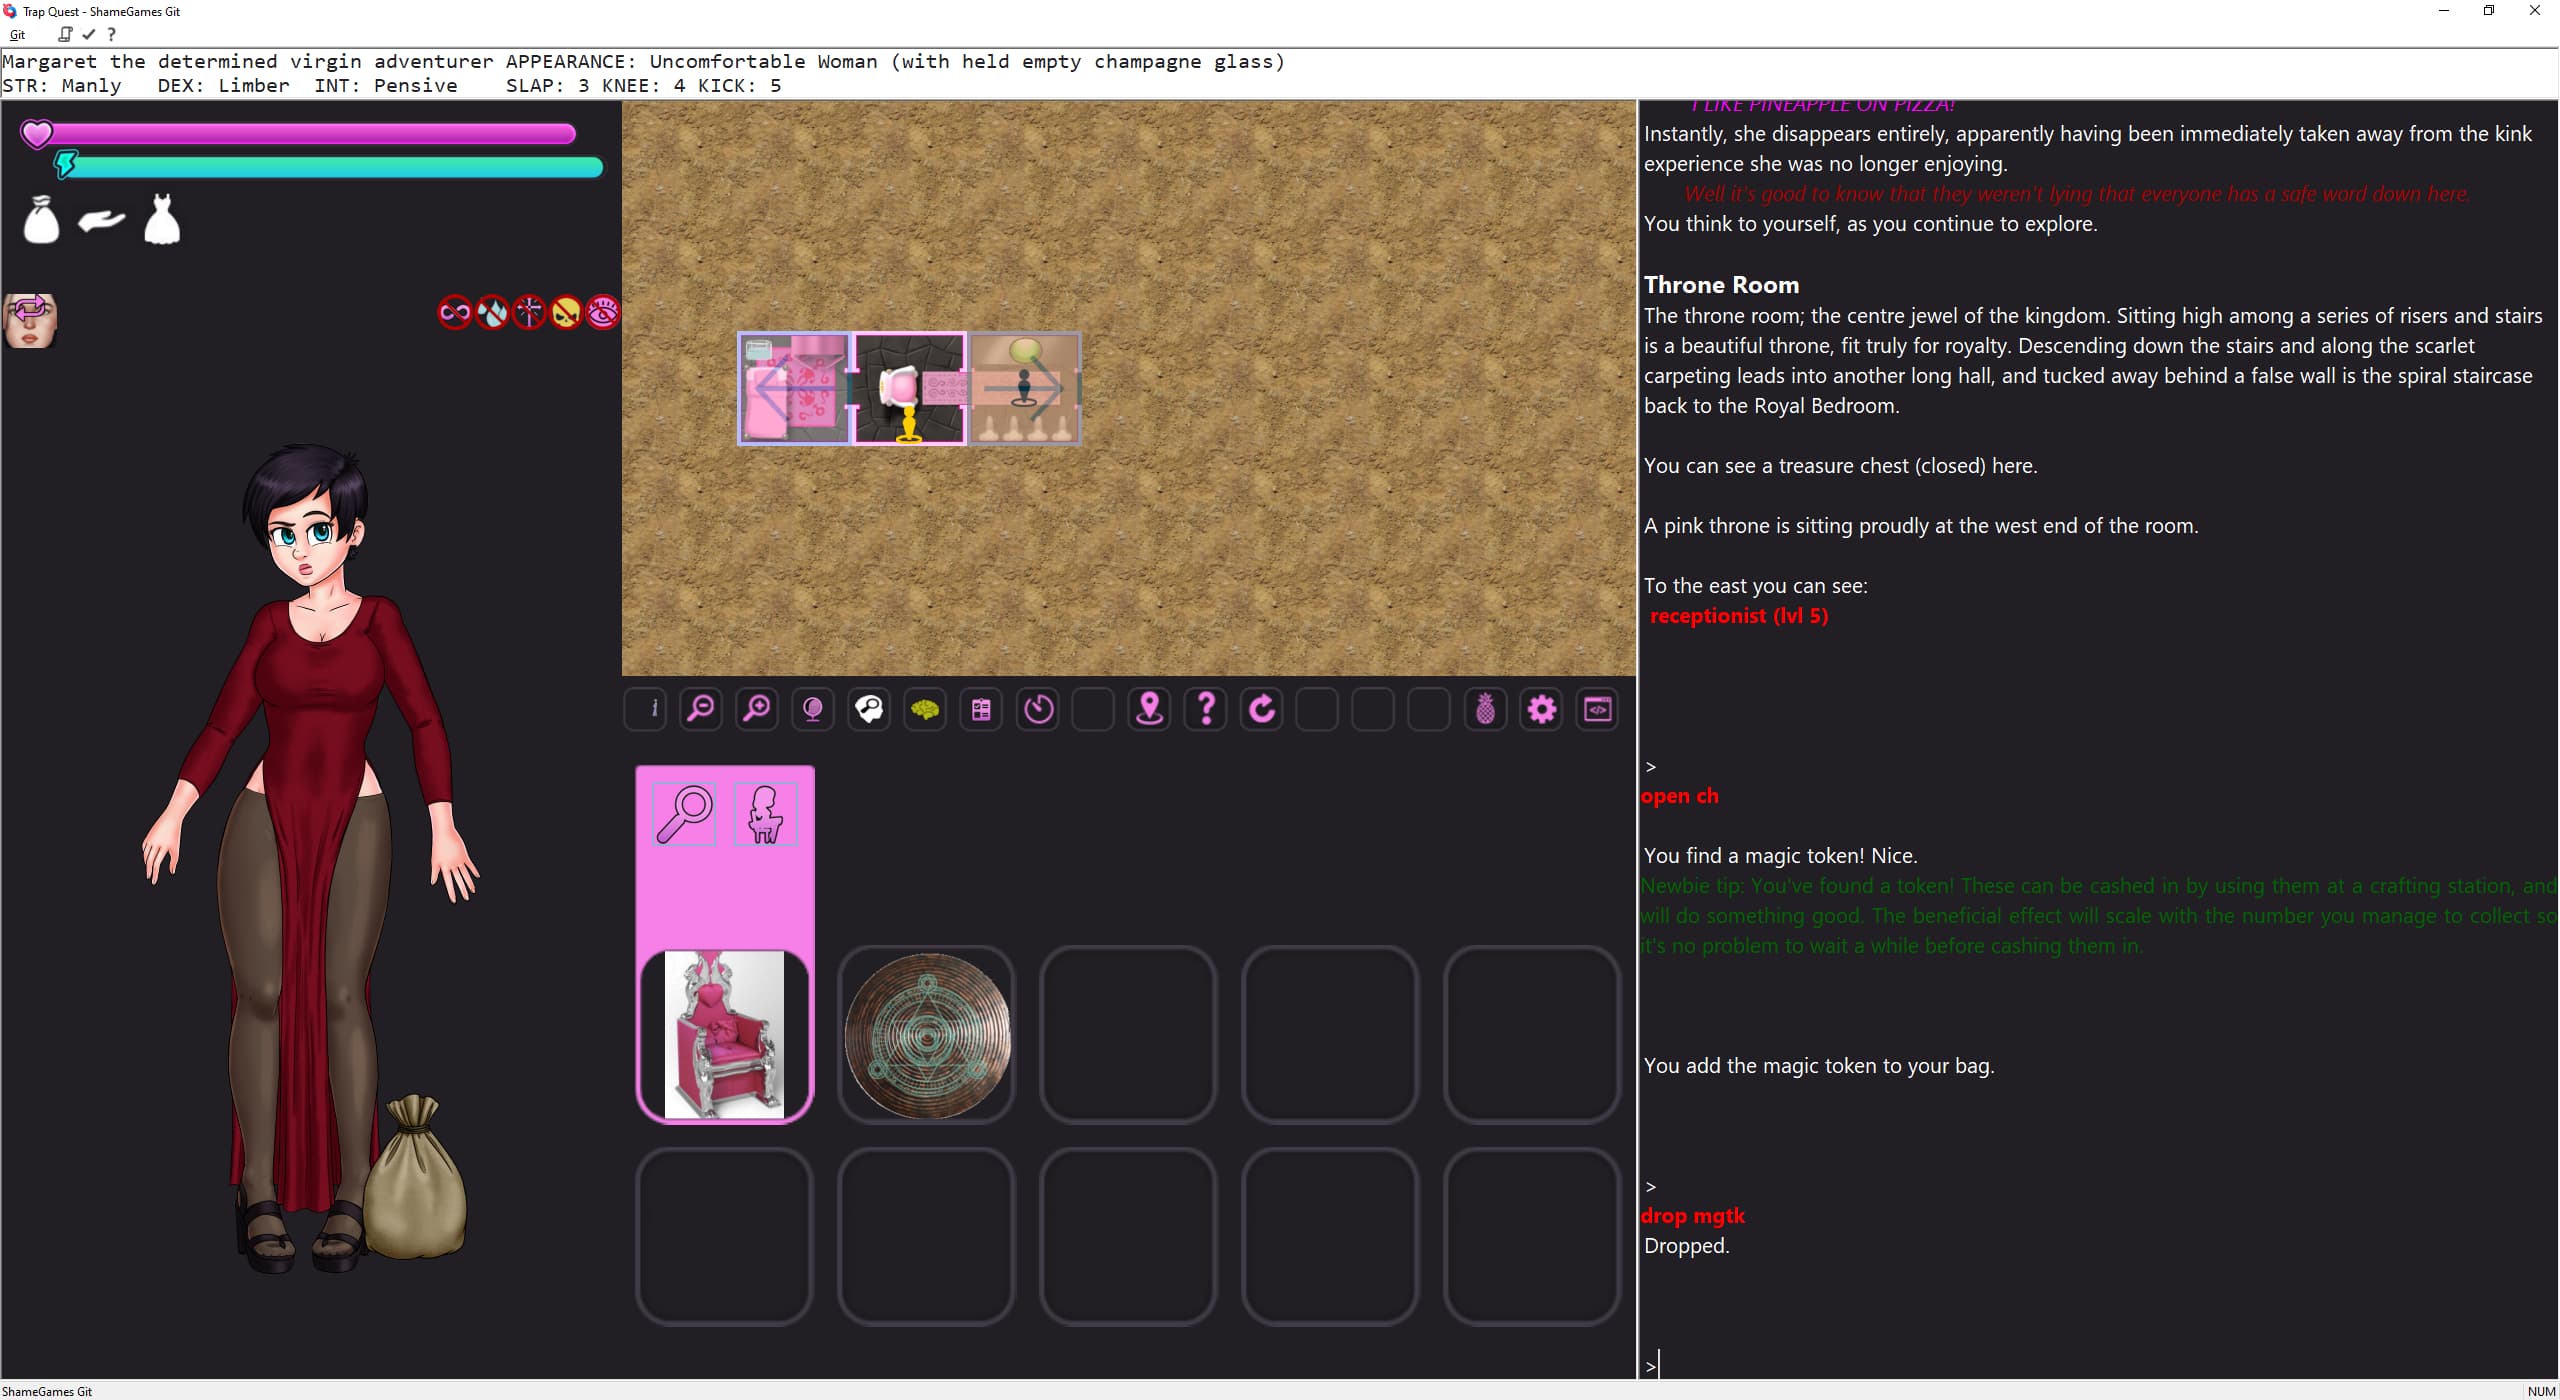
Task: Click the stopwatch timer icon
Action: point(1038,710)
